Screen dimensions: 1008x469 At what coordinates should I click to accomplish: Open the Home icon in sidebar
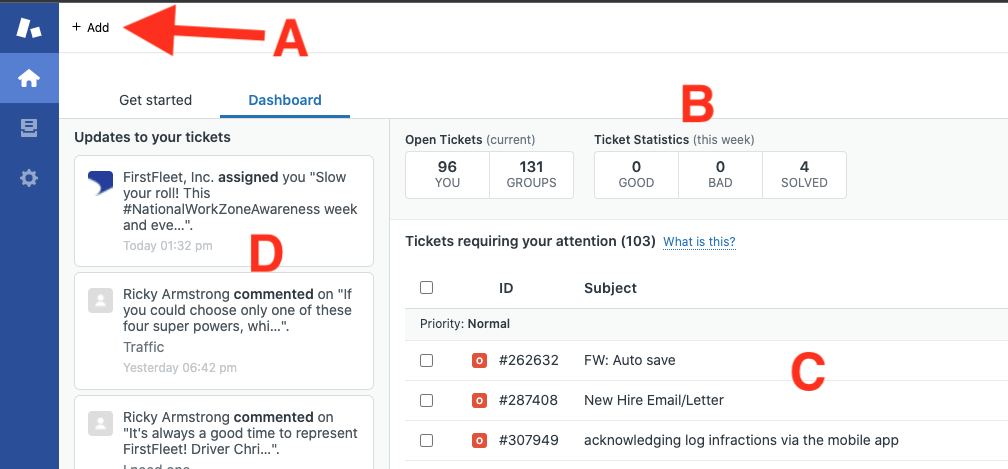29,78
